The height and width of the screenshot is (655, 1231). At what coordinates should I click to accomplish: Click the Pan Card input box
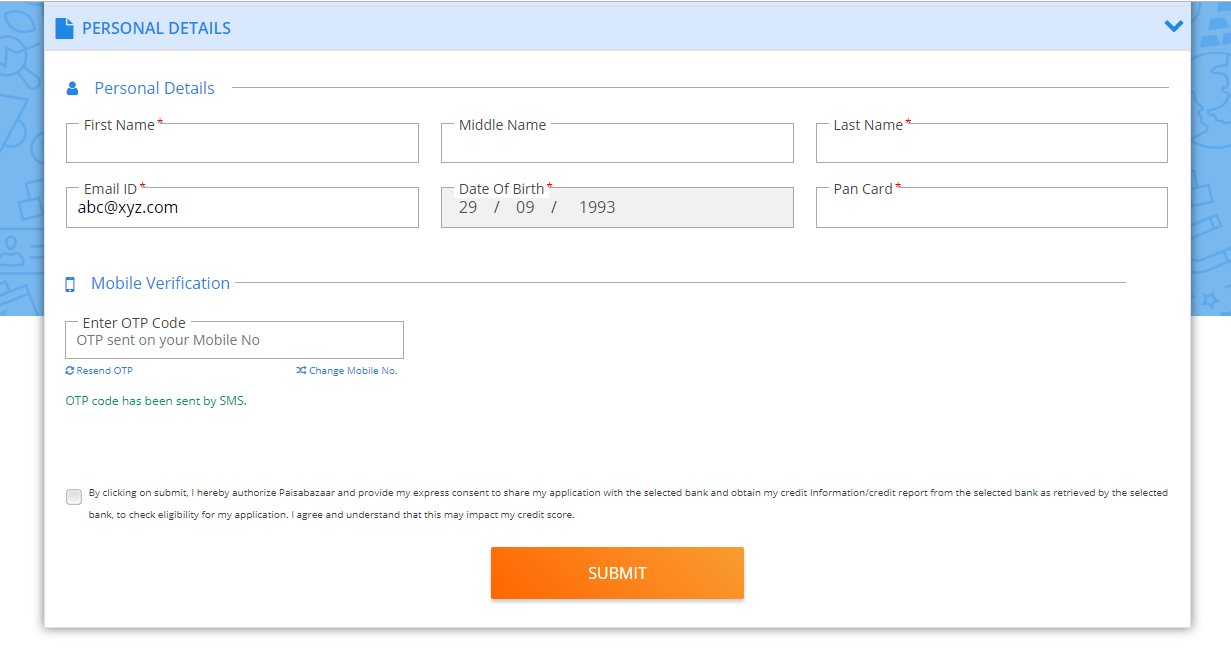[992, 207]
